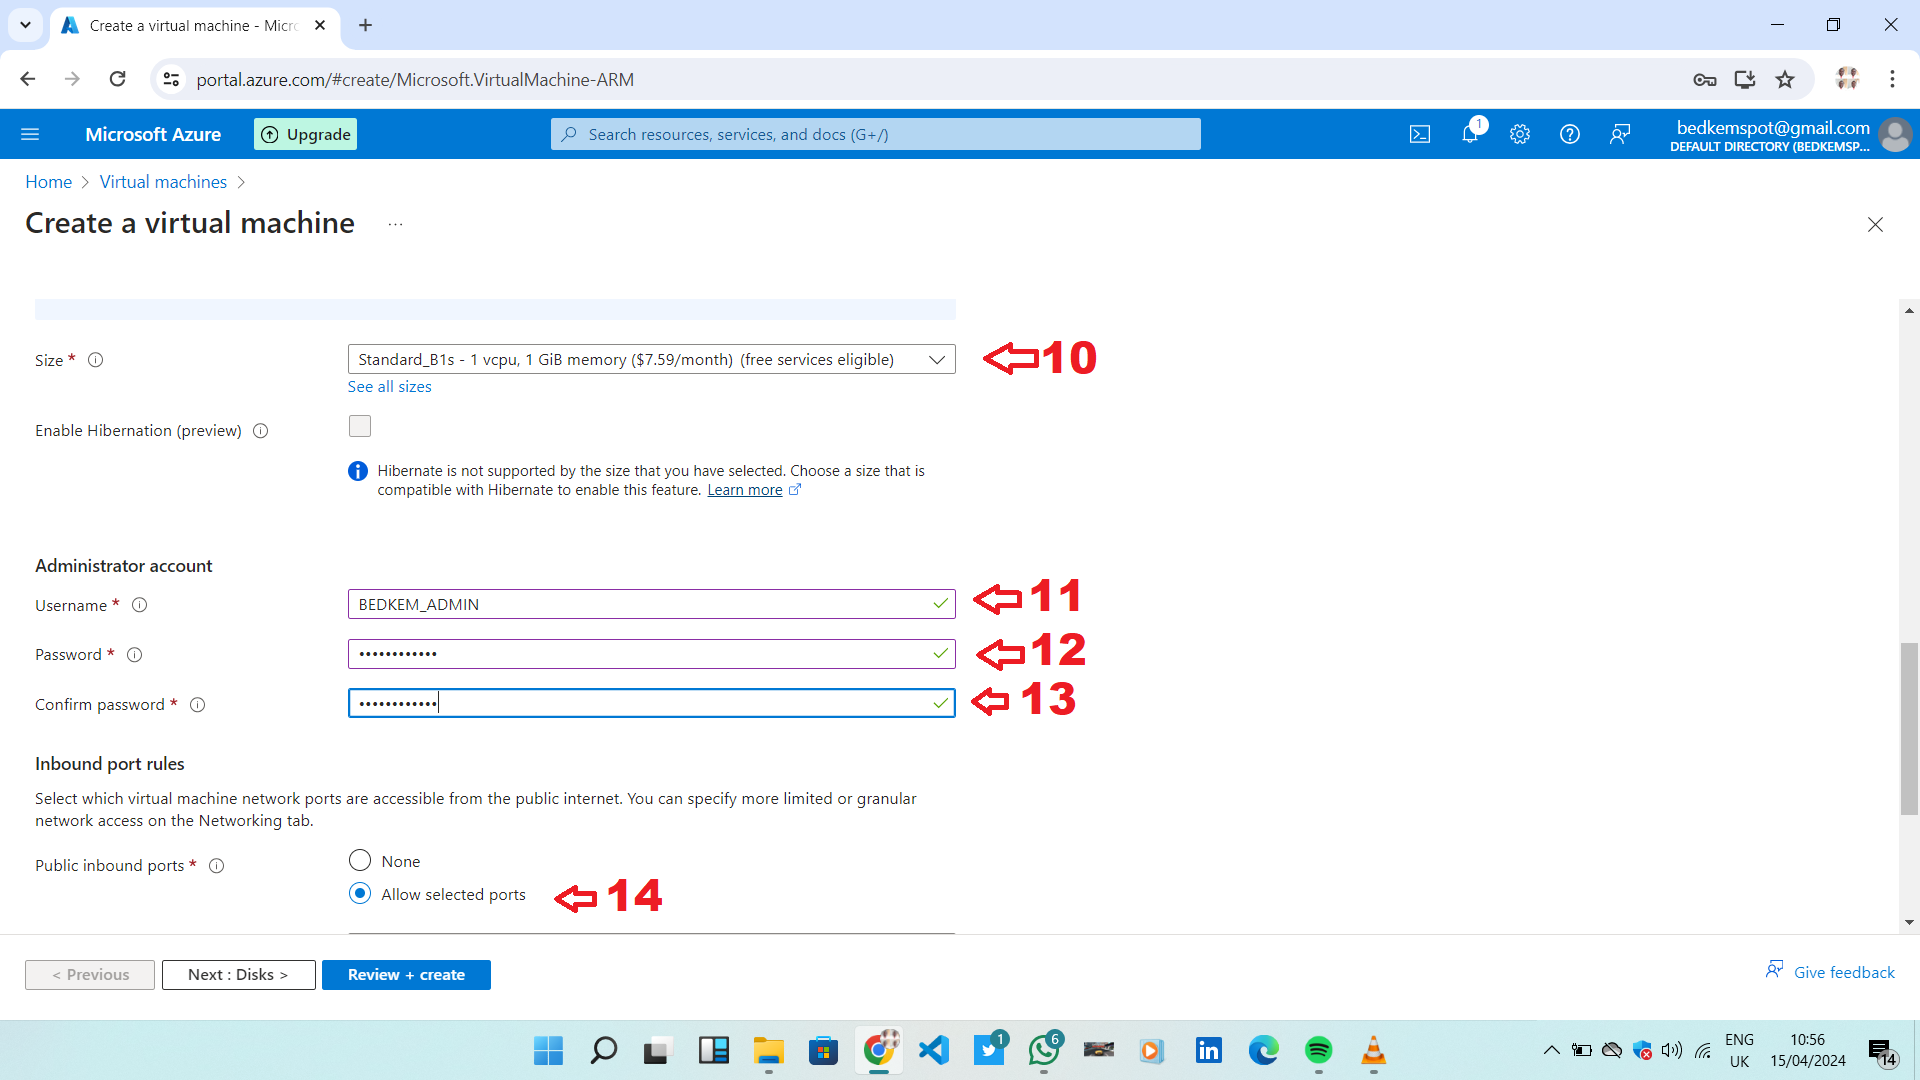Click the feedback icon in header
The height and width of the screenshot is (1080, 1920).
click(x=1620, y=134)
